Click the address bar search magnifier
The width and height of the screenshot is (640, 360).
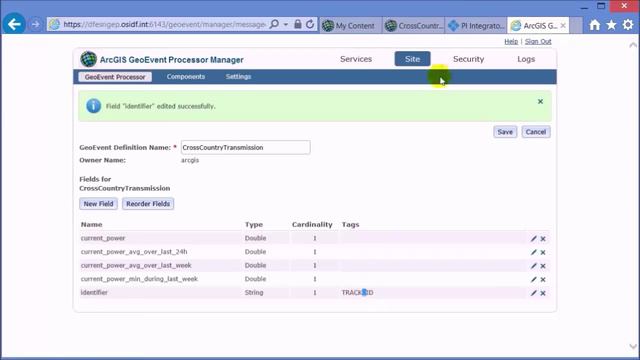274,24
